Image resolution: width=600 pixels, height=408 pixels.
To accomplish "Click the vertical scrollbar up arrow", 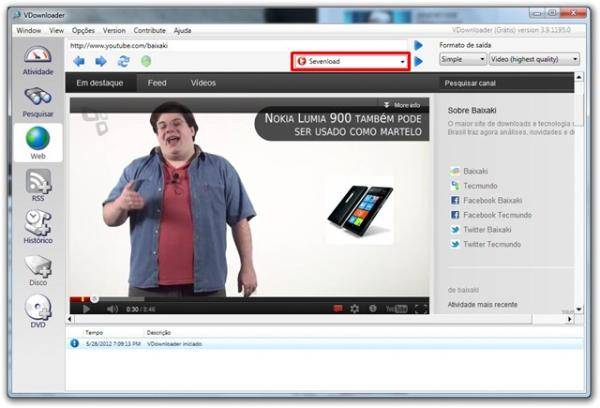I will (x=579, y=77).
